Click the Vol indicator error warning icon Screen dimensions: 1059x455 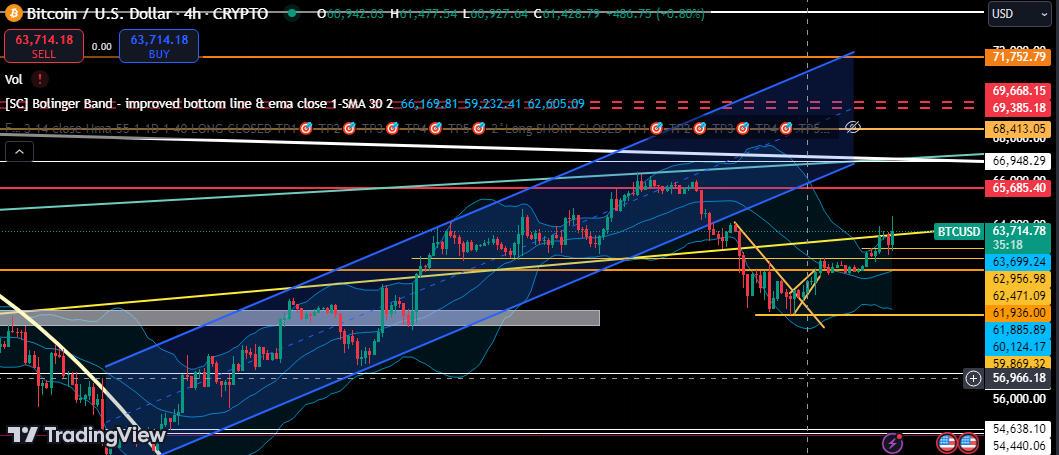pyautogui.click(x=39, y=79)
